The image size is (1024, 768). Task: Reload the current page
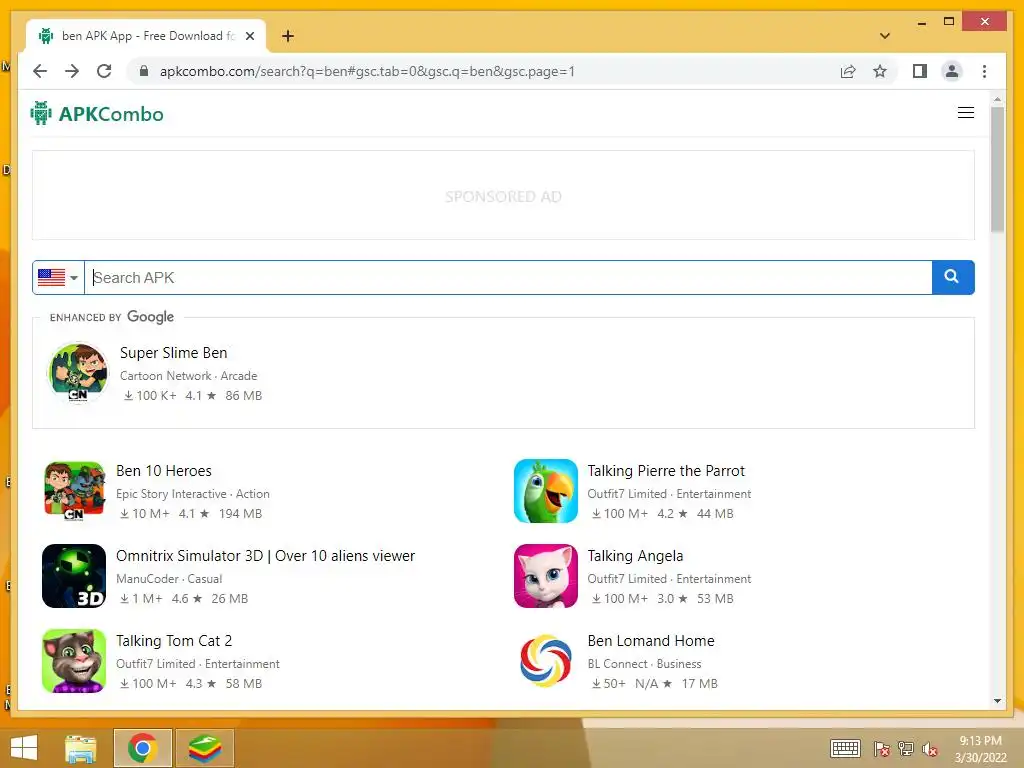tap(104, 71)
